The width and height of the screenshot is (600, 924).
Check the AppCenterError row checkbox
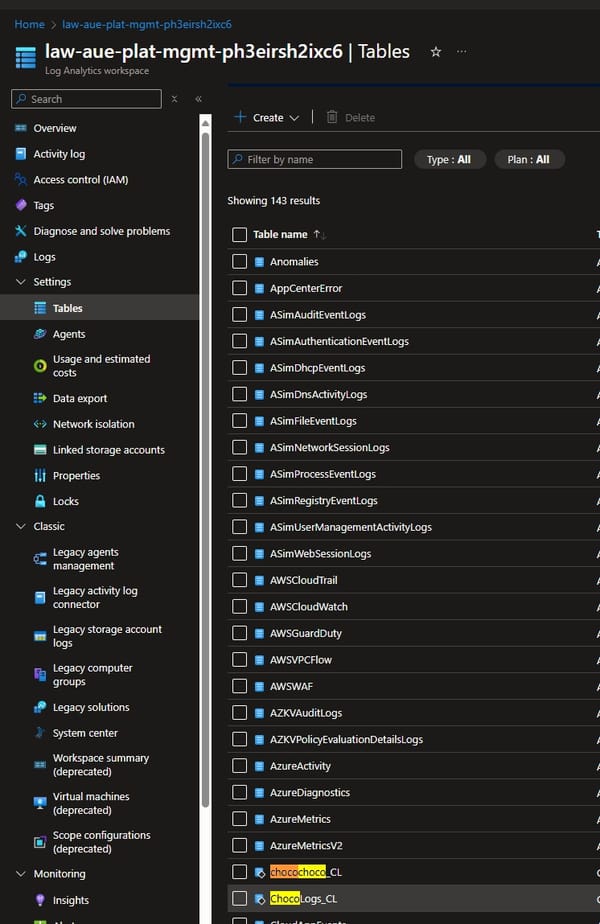pyautogui.click(x=239, y=288)
